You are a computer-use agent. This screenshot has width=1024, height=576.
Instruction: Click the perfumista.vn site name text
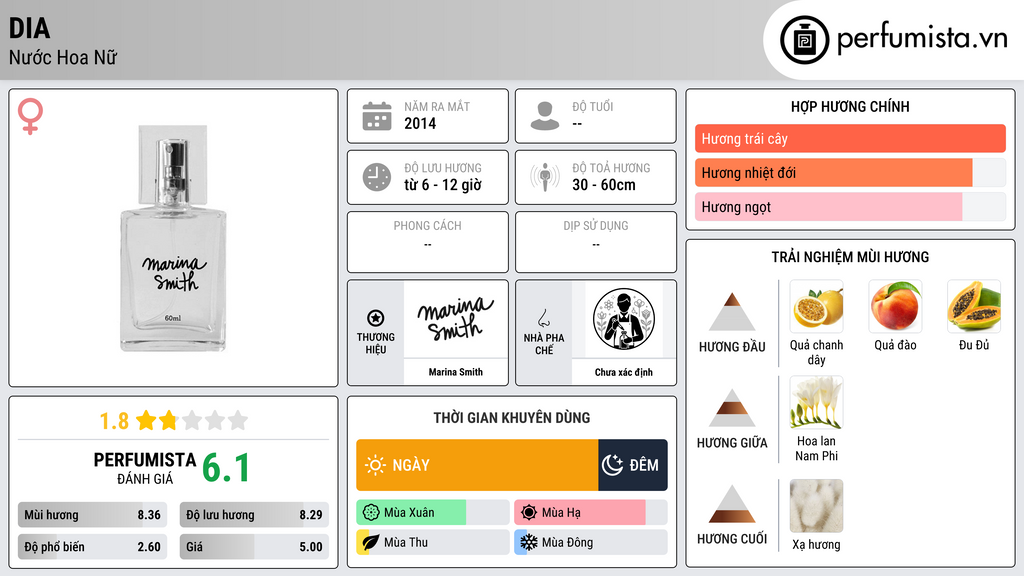[x=922, y=38]
